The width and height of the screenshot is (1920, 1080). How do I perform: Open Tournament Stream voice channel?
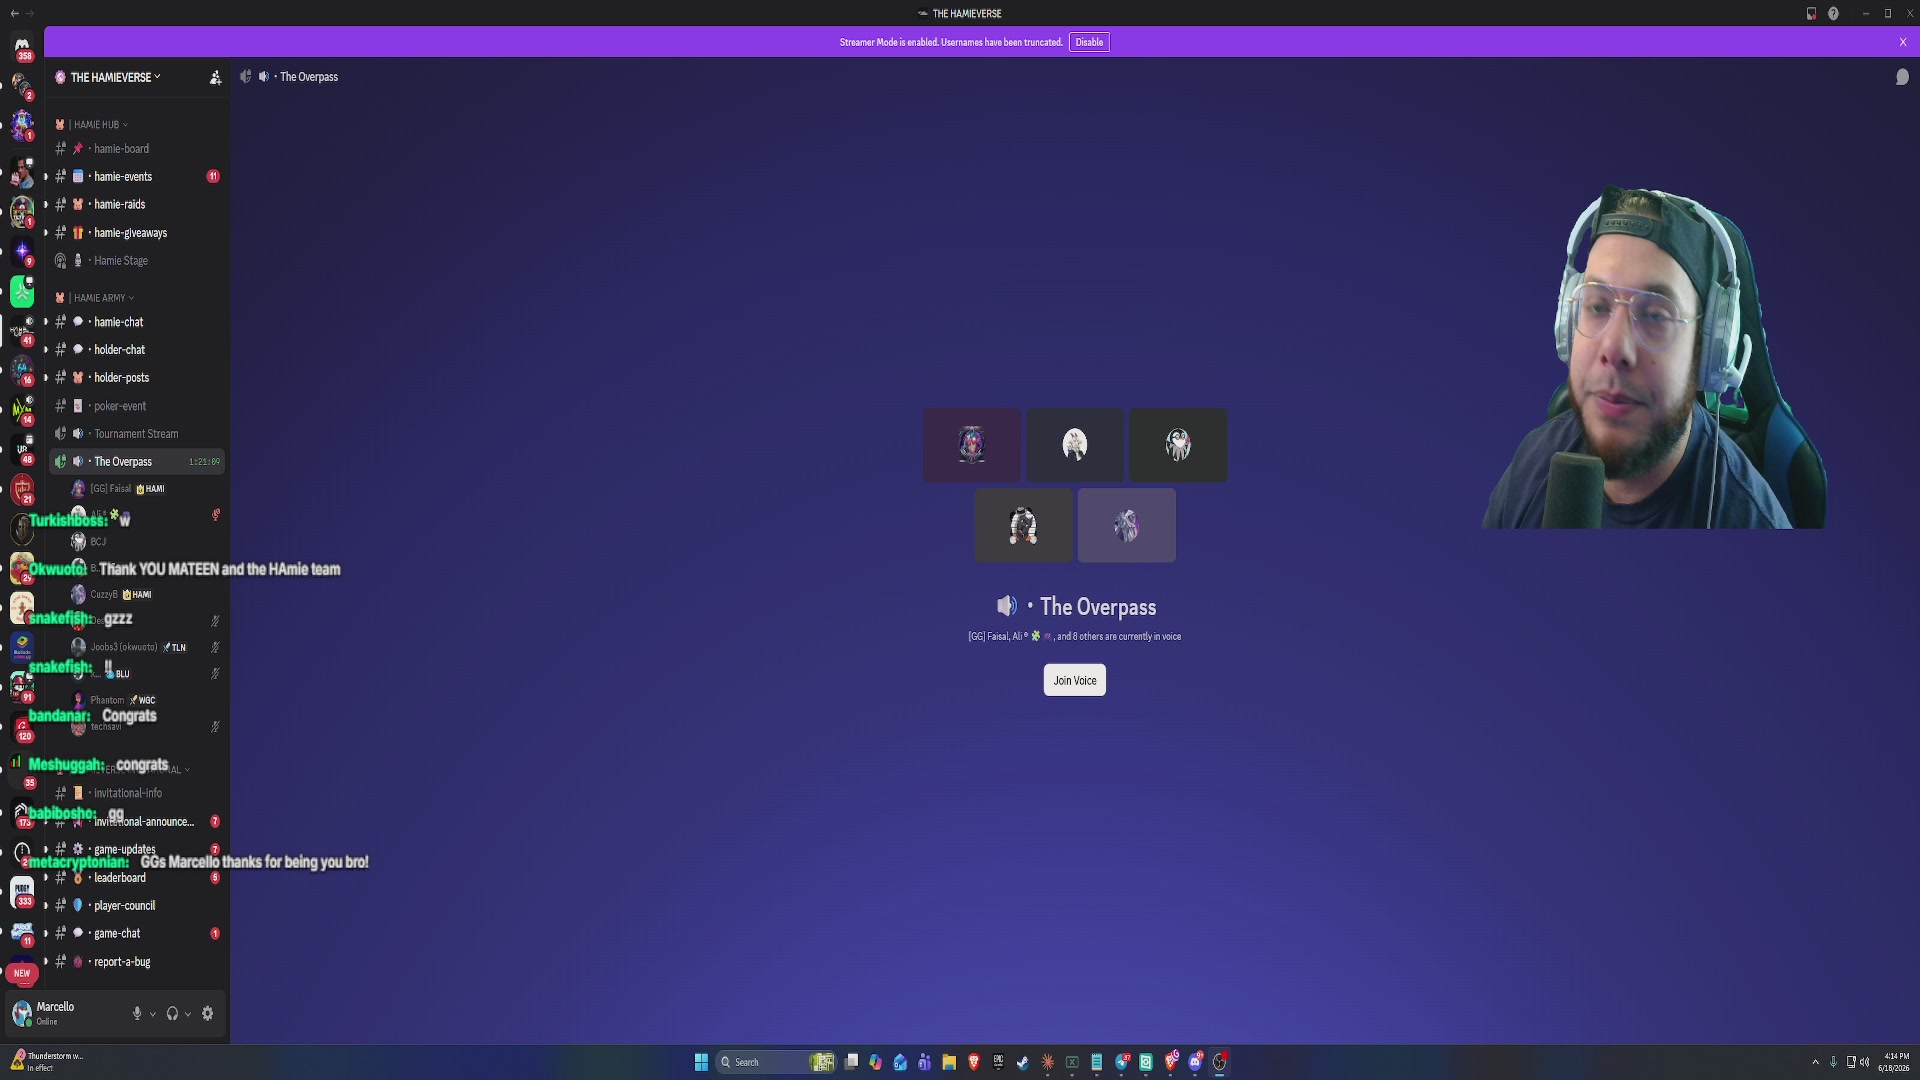[137, 434]
